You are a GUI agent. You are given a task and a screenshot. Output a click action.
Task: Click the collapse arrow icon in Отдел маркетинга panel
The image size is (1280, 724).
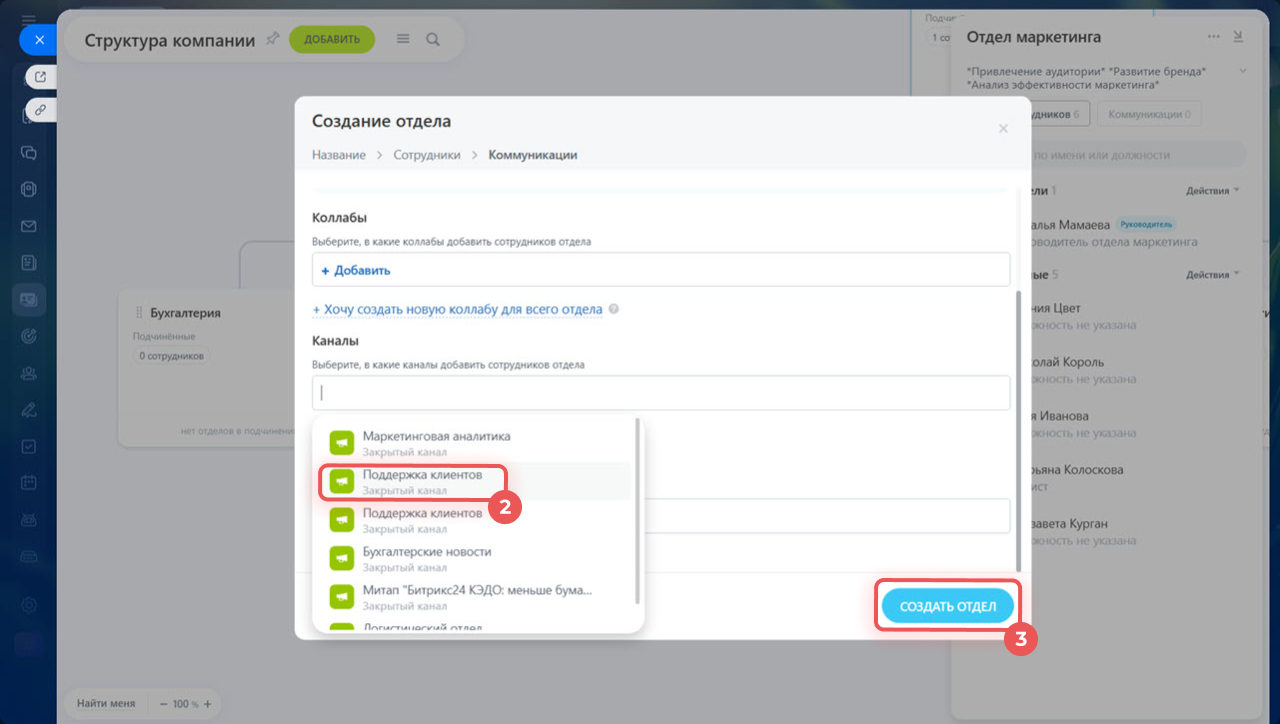pos(1238,36)
